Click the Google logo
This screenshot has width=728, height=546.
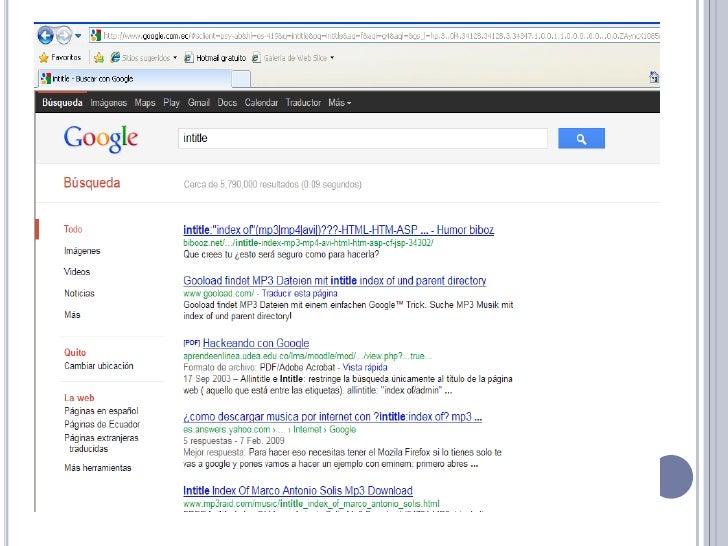click(x=101, y=138)
